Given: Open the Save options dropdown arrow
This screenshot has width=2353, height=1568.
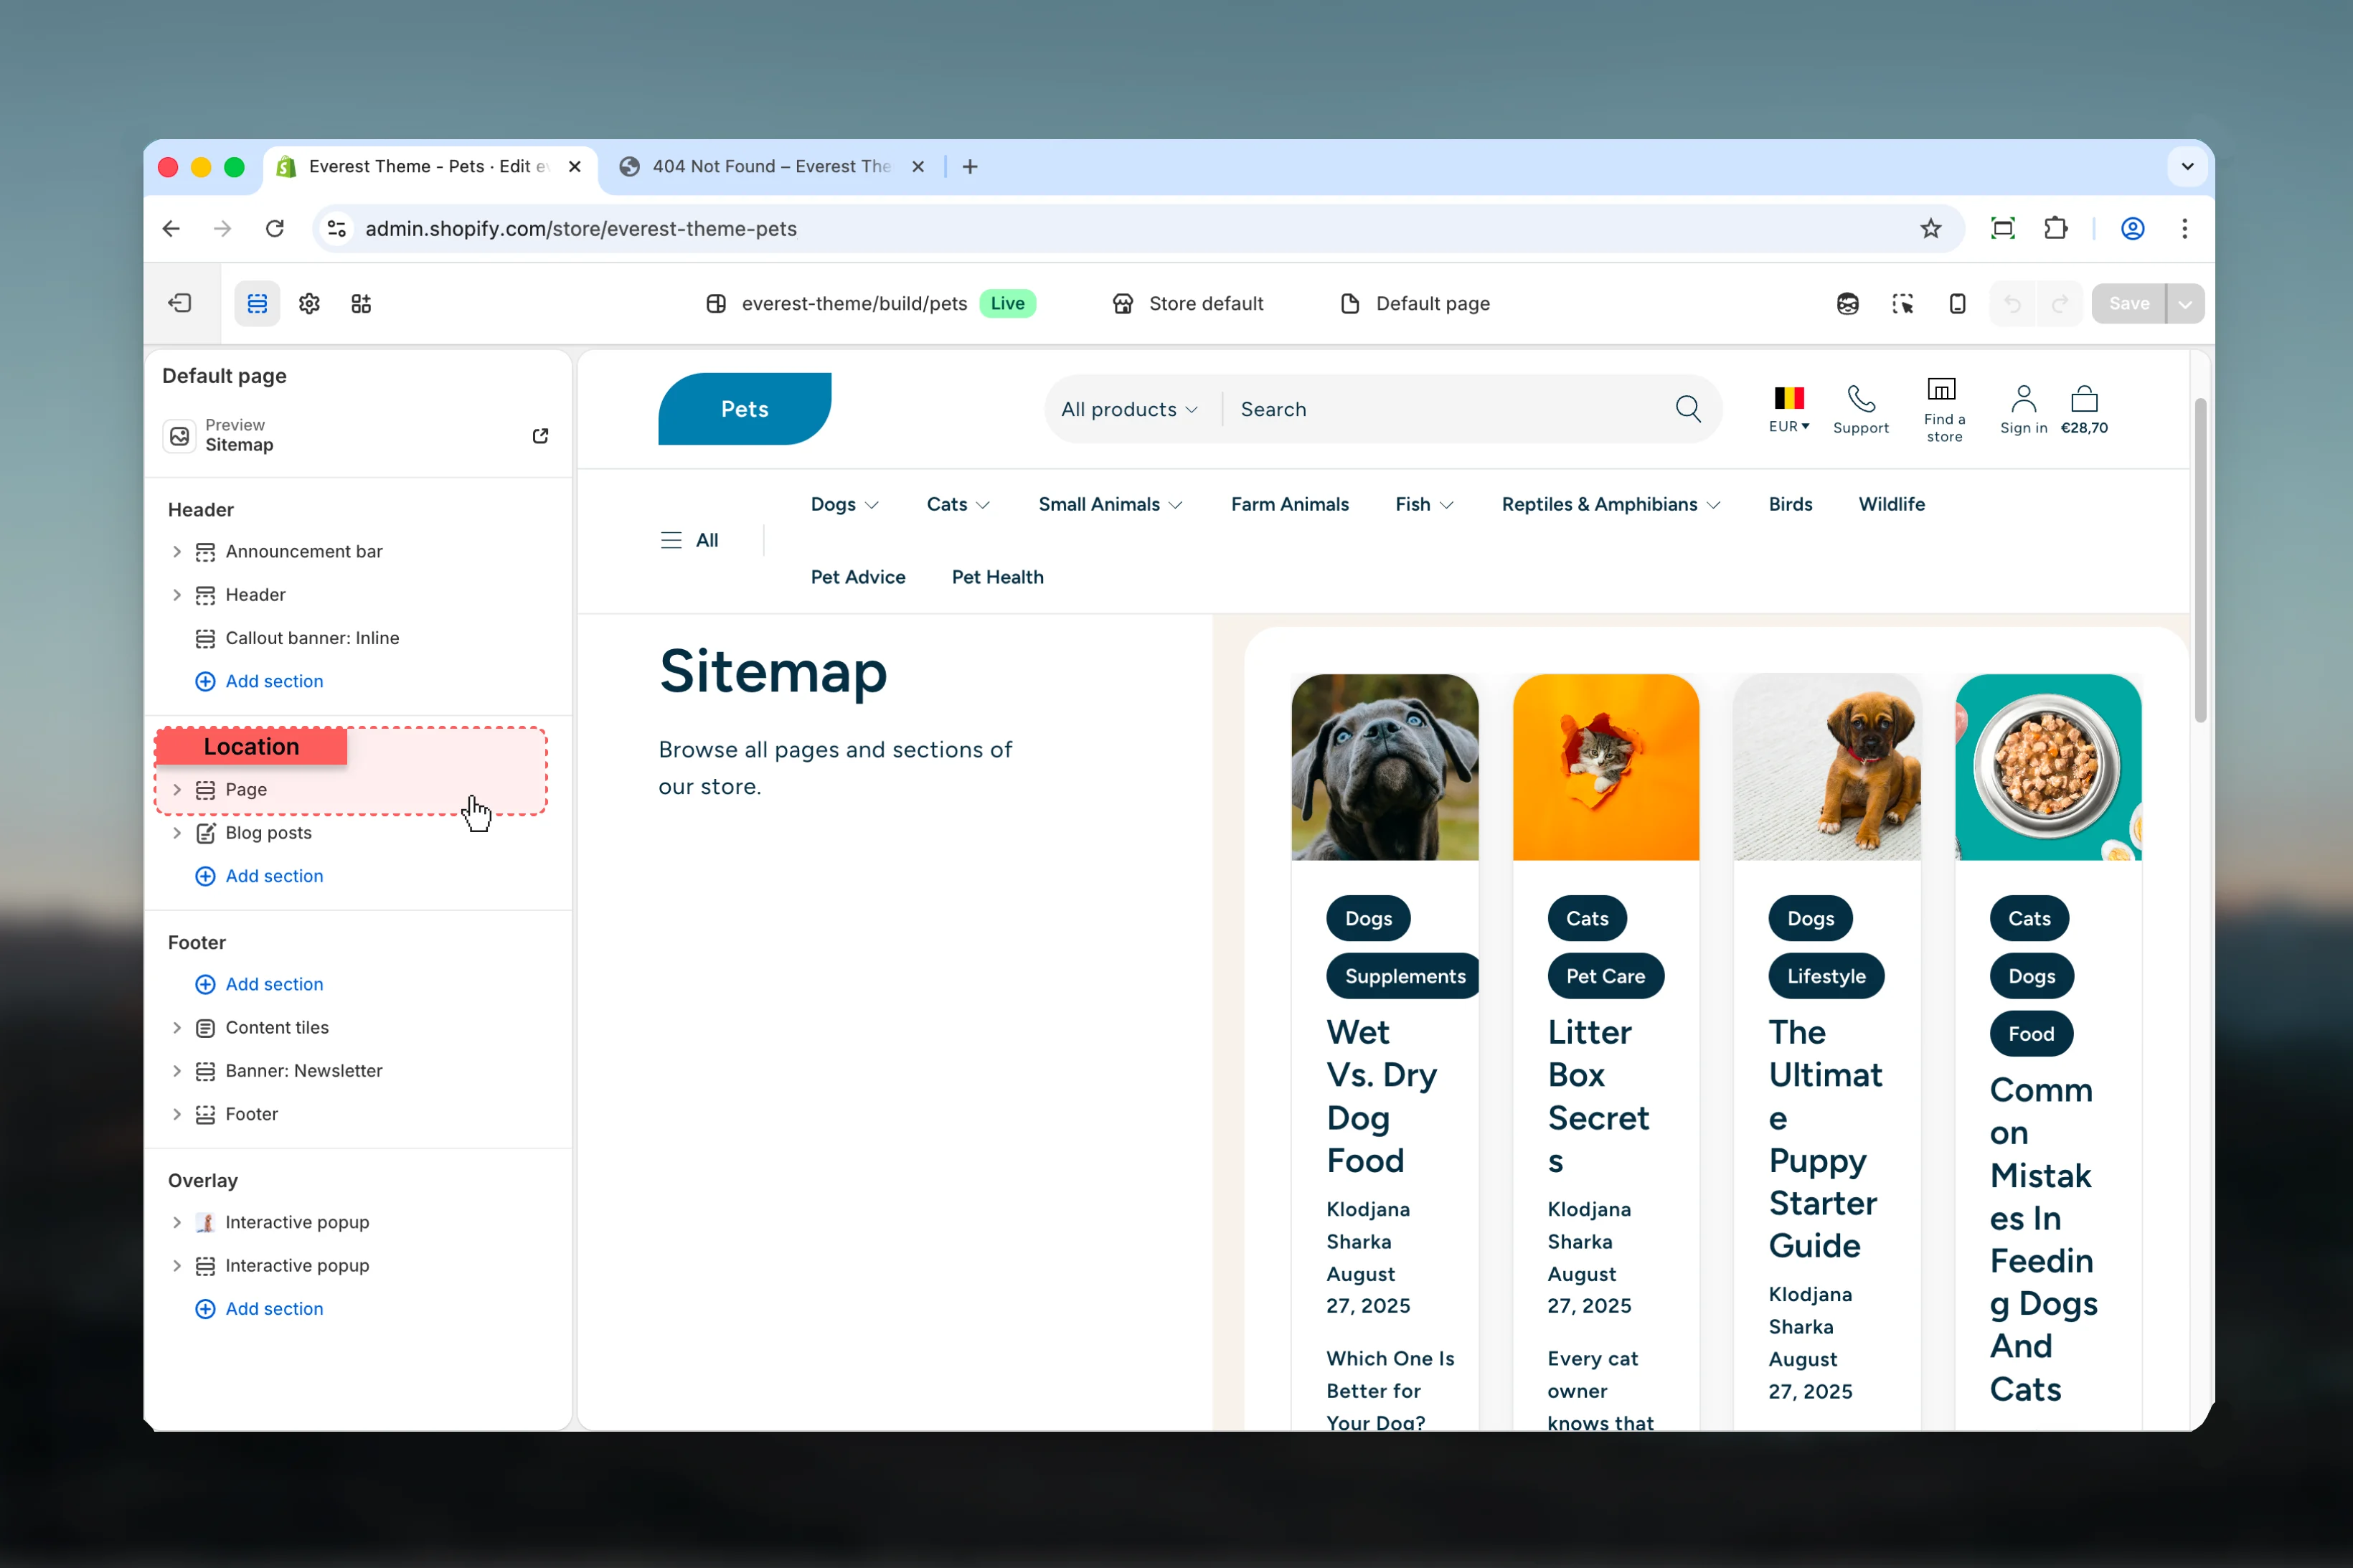Looking at the screenshot, I should [x=2185, y=303].
